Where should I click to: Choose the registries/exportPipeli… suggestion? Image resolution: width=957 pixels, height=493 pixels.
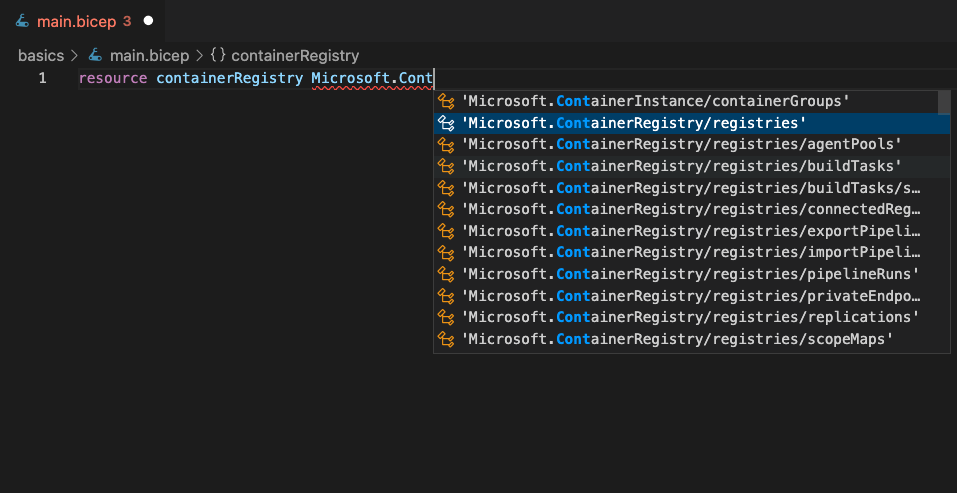692,231
